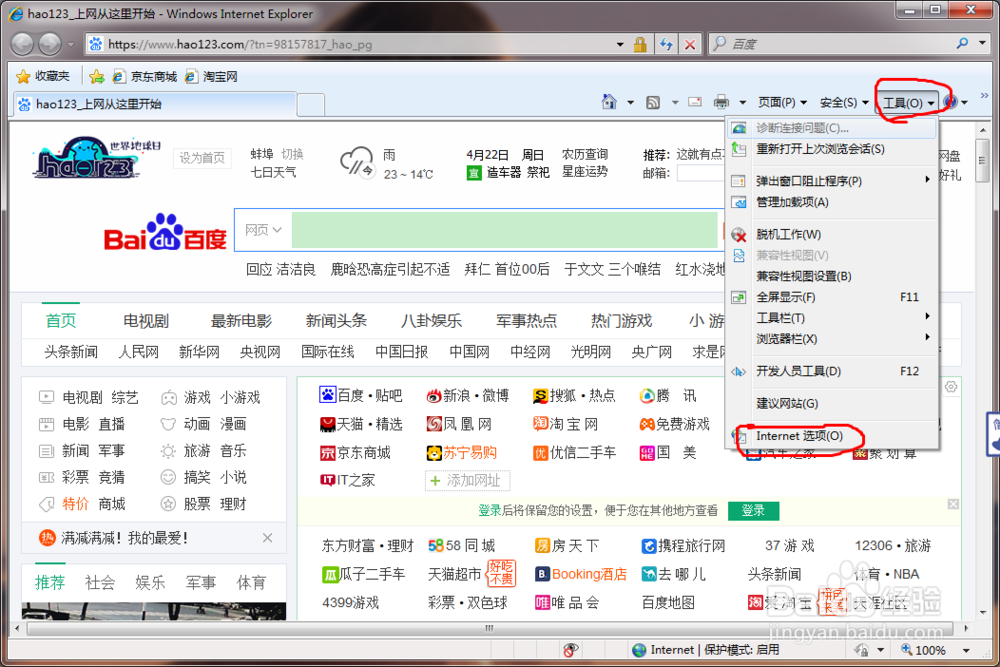Click the rainy weather cloud icon
Viewport: 1000px width, 667px height.
[357, 161]
